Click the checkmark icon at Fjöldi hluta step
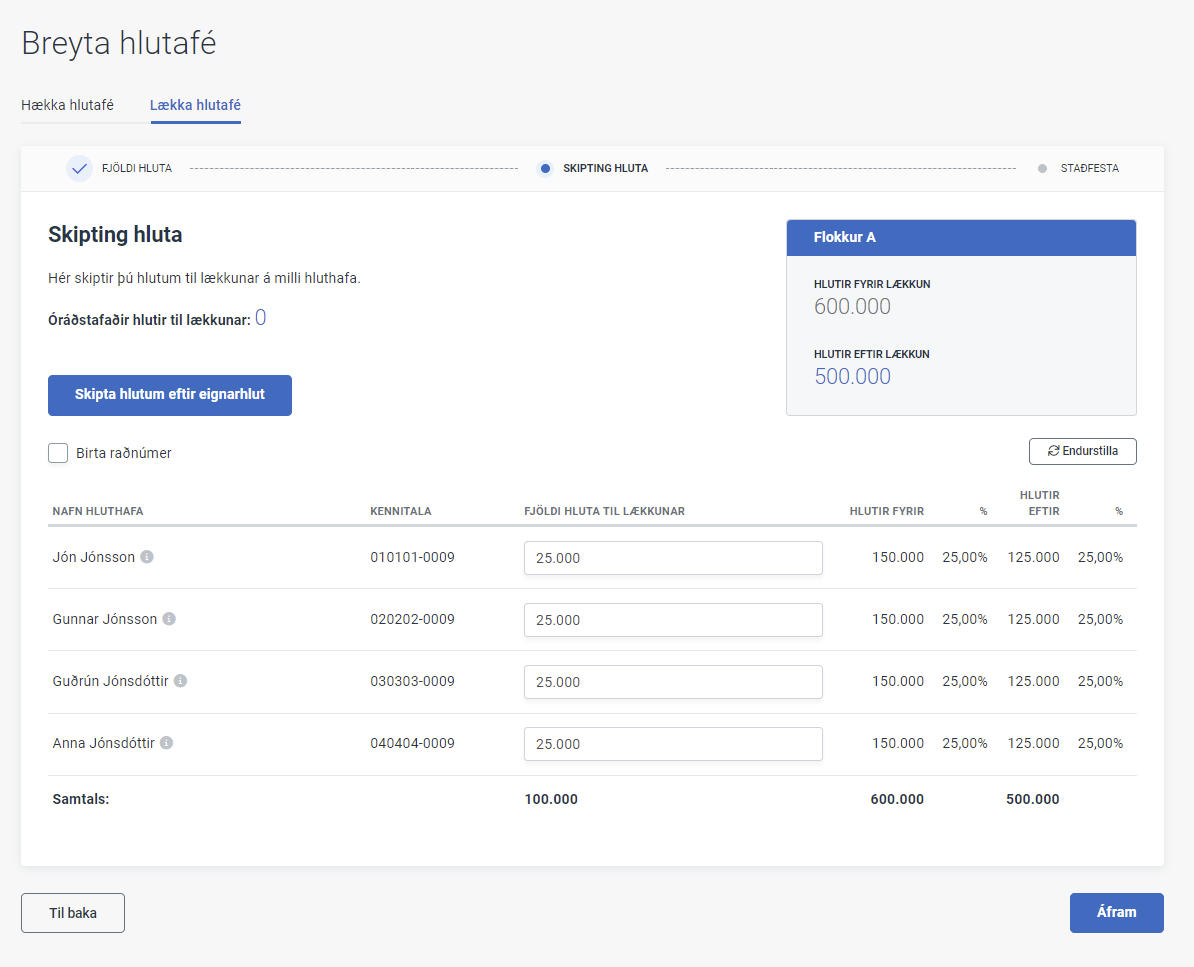The height and width of the screenshot is (967, 1194). [79, 168]
